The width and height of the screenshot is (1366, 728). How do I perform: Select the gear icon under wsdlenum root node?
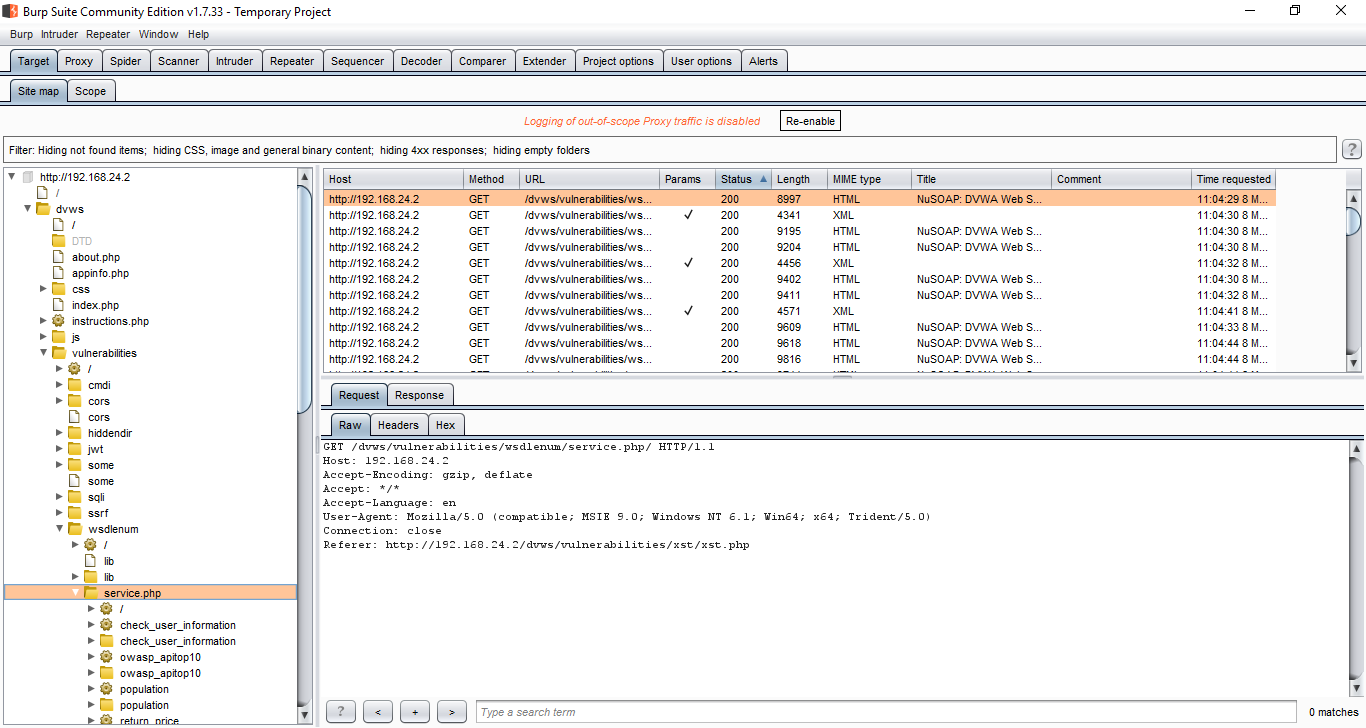[x=90, y=544]
